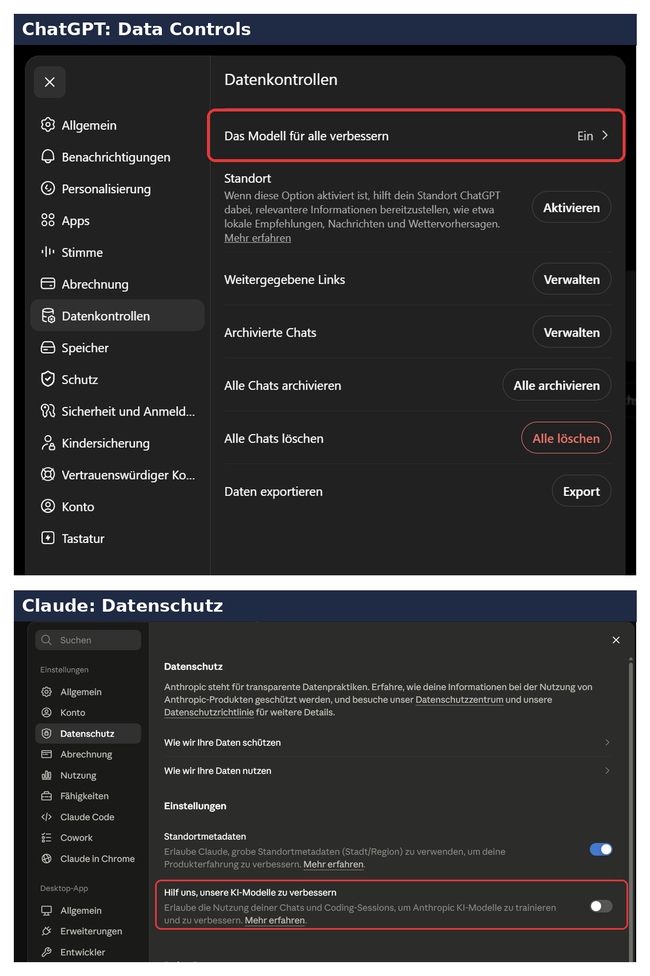This screenshot has height=976, width=650.
Task: Click the Kindersicherung parental icon
Action: tap(48, 443)
